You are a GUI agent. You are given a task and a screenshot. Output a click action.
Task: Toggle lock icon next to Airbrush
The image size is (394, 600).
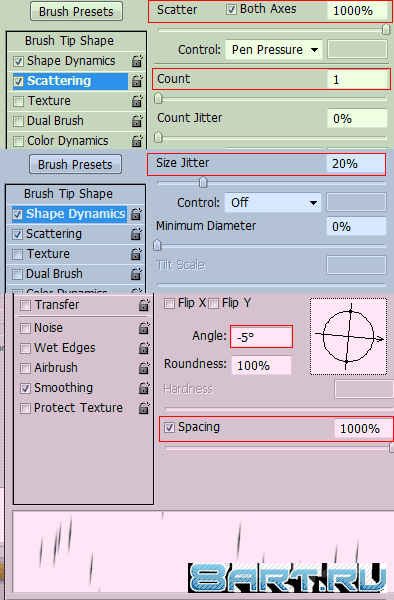[144, 368]
